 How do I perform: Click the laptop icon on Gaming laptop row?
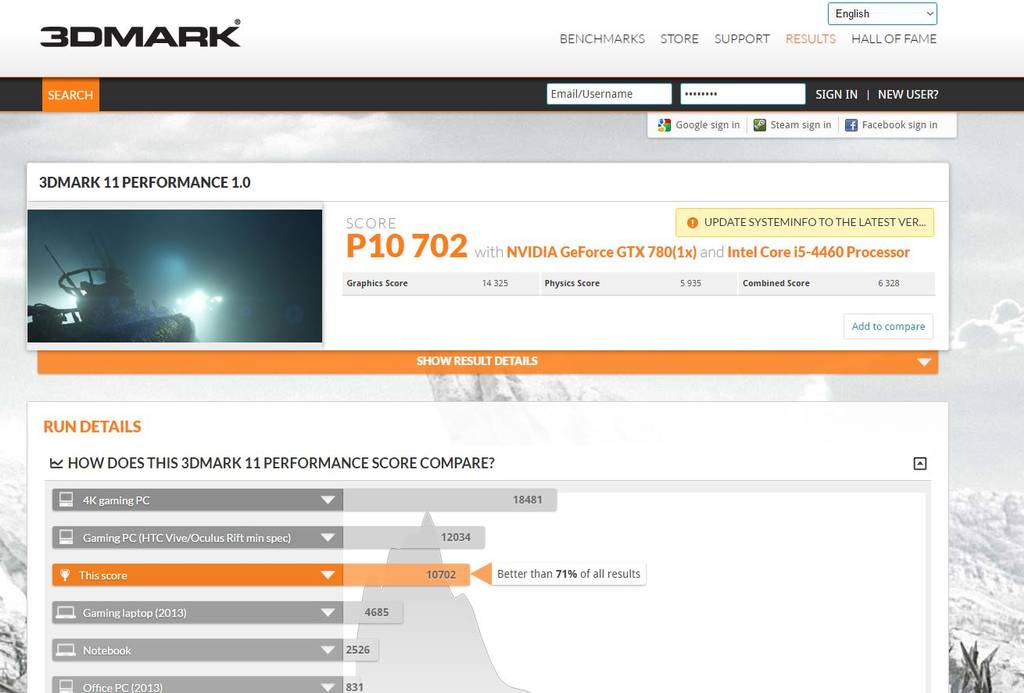[x=66, y=612]
